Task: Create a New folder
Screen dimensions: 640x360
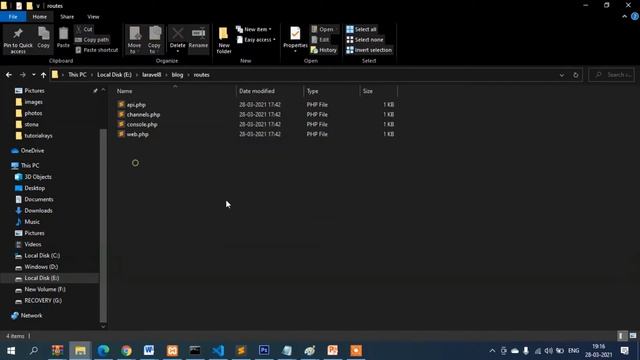Action: [224, 40]
